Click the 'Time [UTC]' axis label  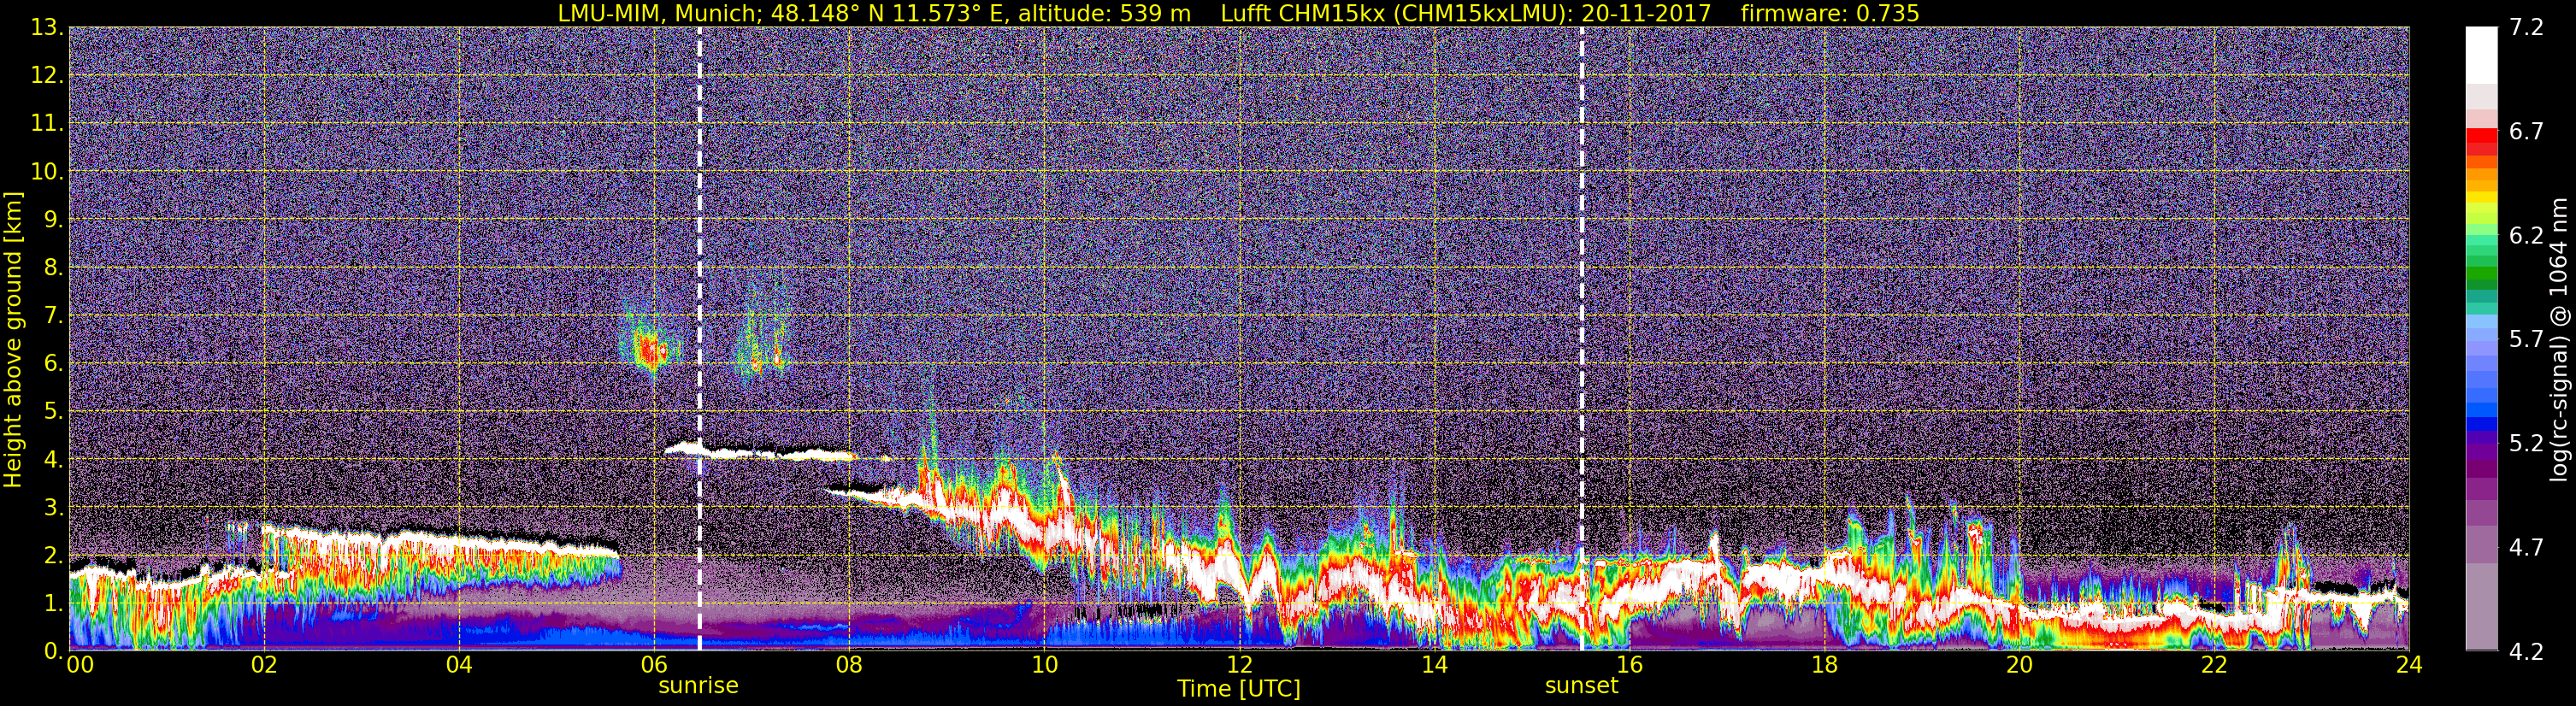[x=1238, y=689]
